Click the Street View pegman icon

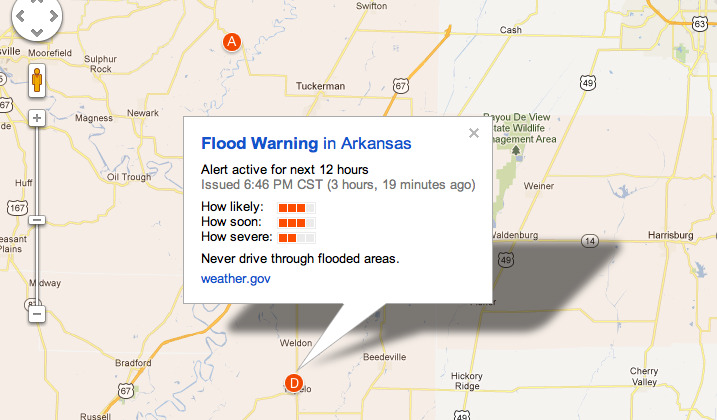pos(36,80)
